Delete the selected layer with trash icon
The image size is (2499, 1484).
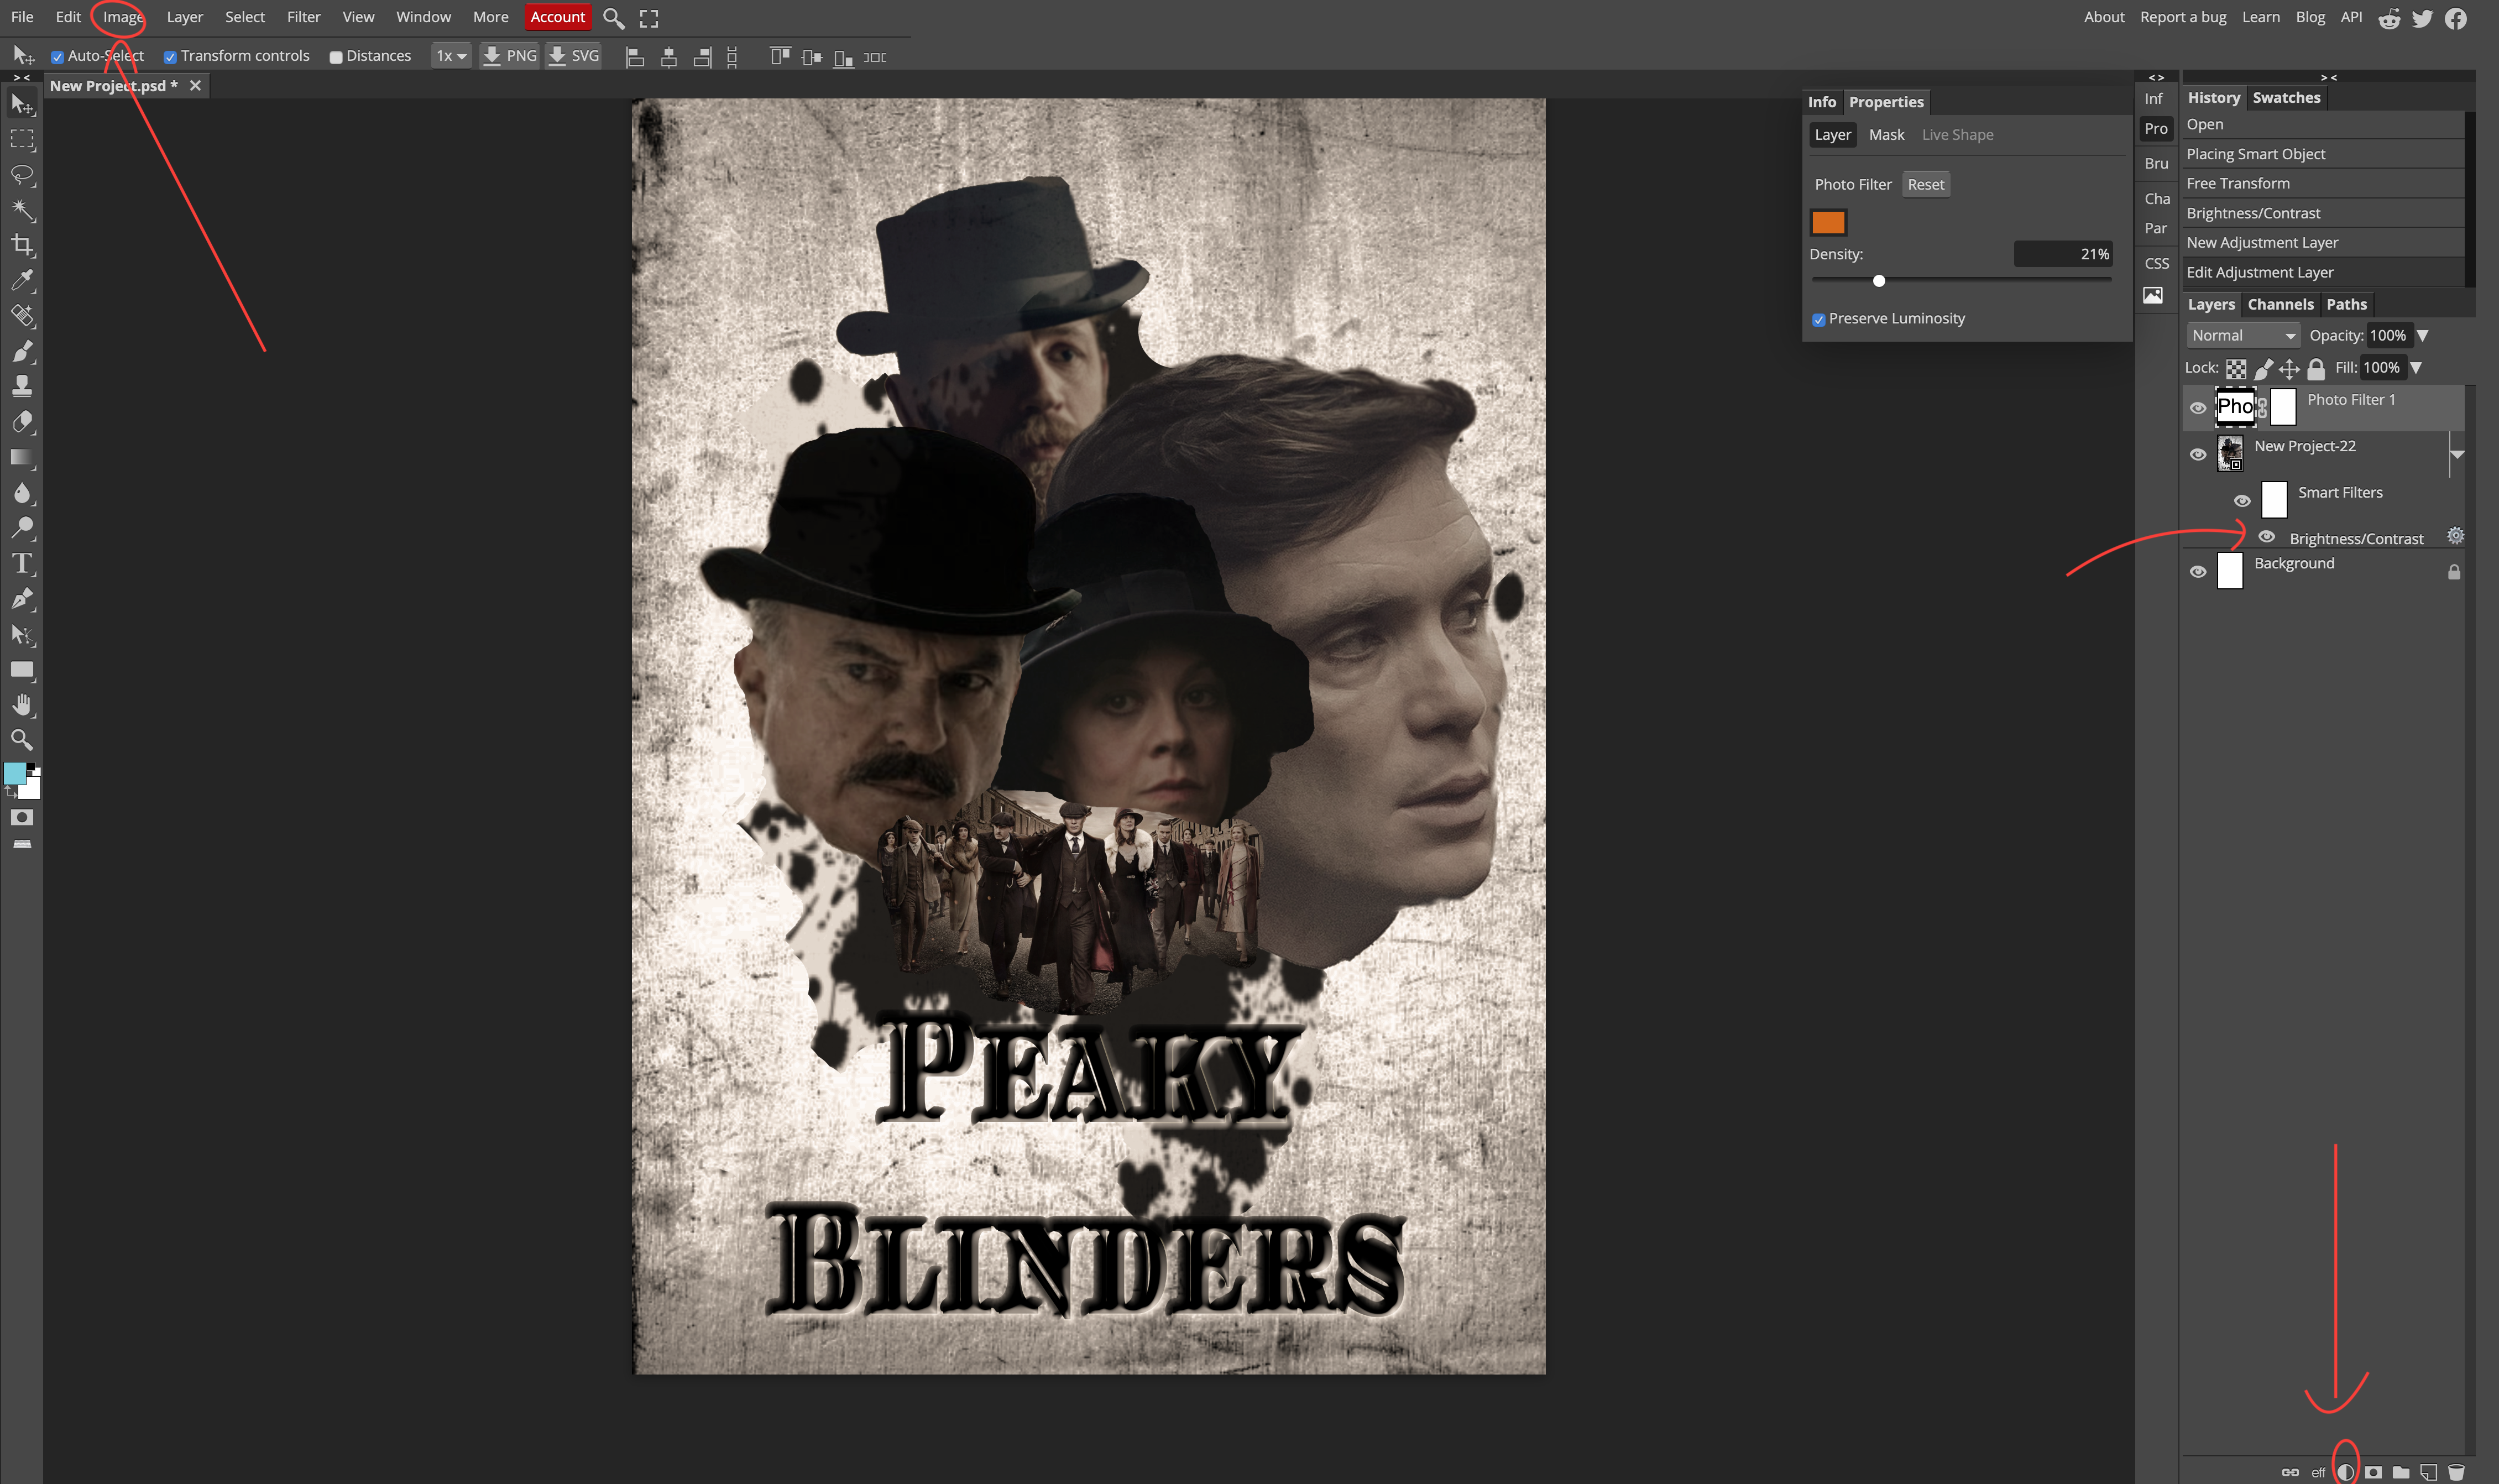pos(2456,1472)
